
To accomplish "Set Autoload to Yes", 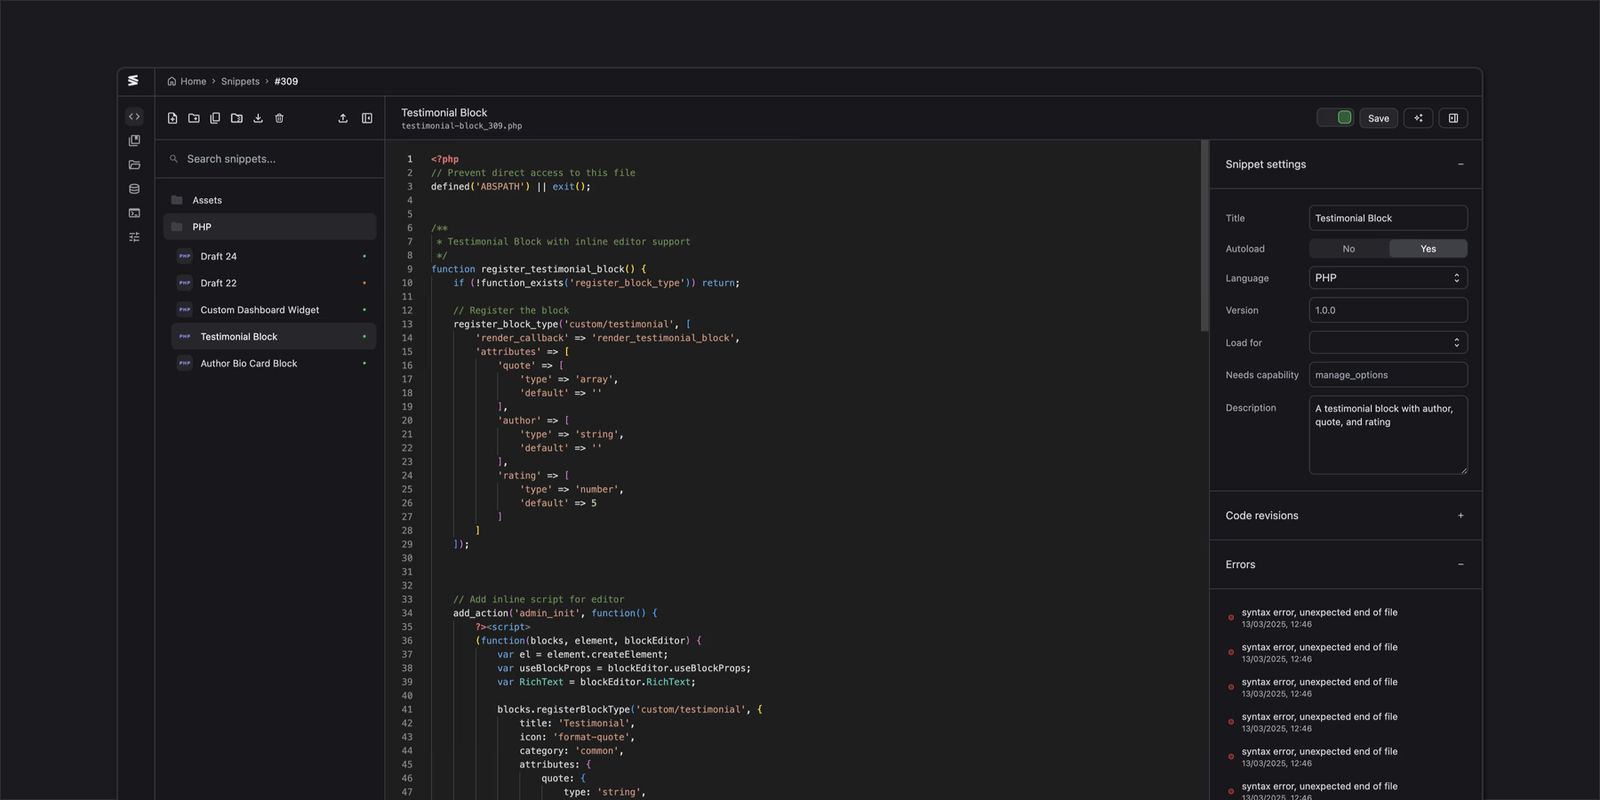I will (x=1427, y=249).
